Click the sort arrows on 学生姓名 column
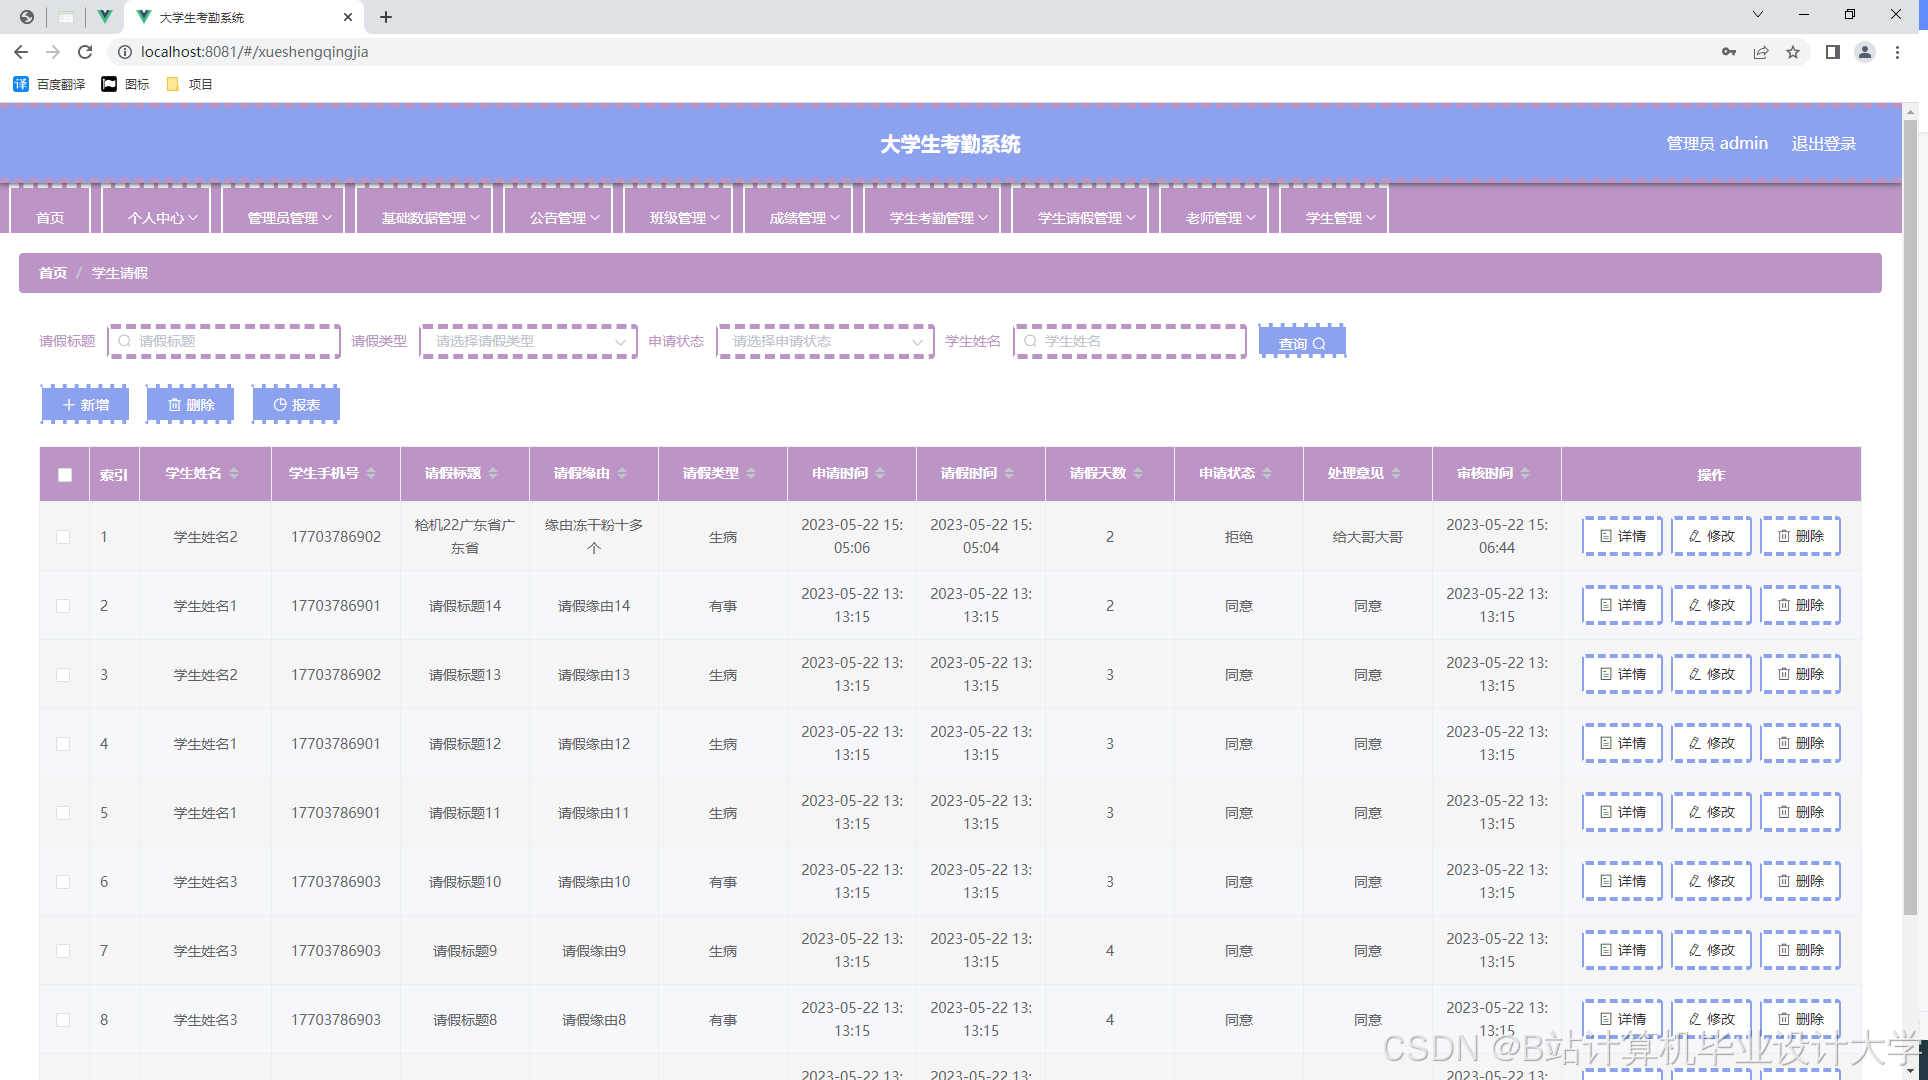Image resolution: width=1928 pixels, height=1080 pixels. [234, 474]
